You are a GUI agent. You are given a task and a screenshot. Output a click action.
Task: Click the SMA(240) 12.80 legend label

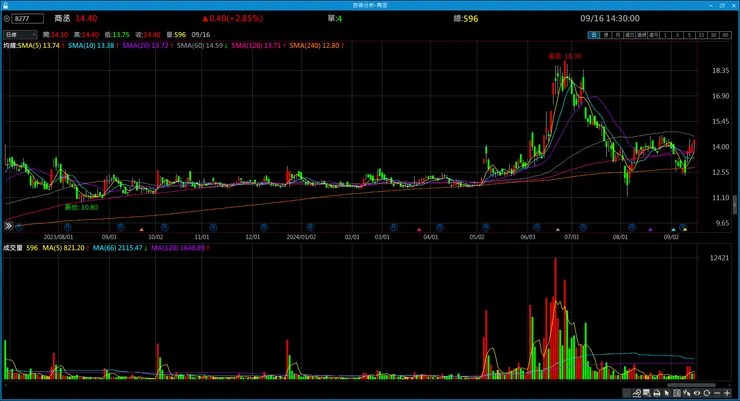coord(314,45)
